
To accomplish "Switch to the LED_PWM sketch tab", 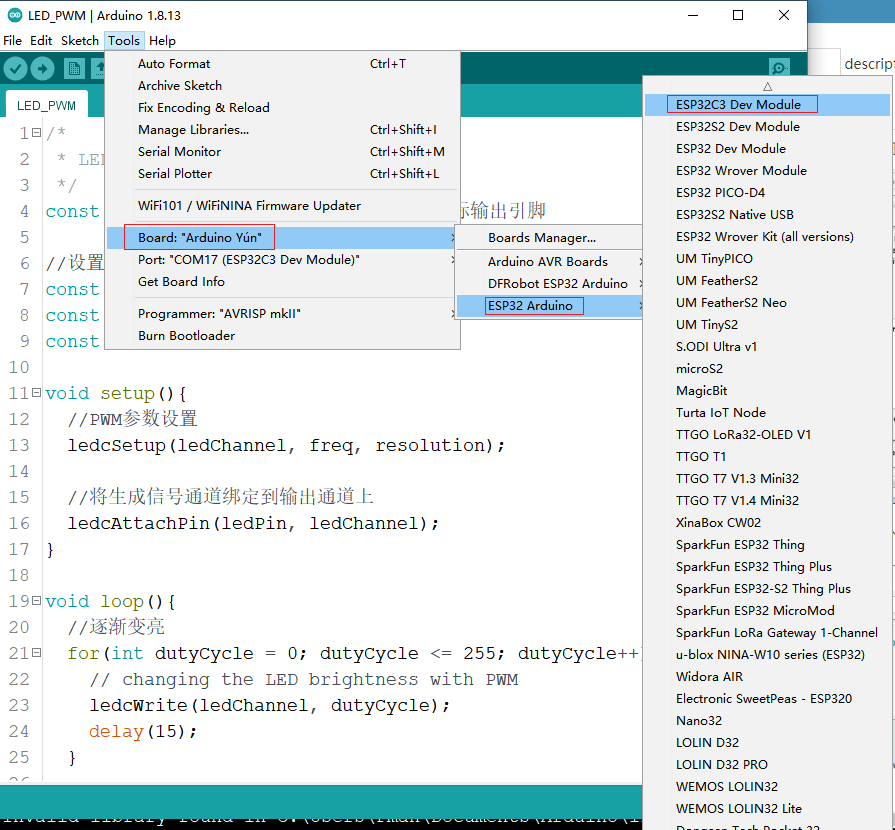I will pos(46,106).
